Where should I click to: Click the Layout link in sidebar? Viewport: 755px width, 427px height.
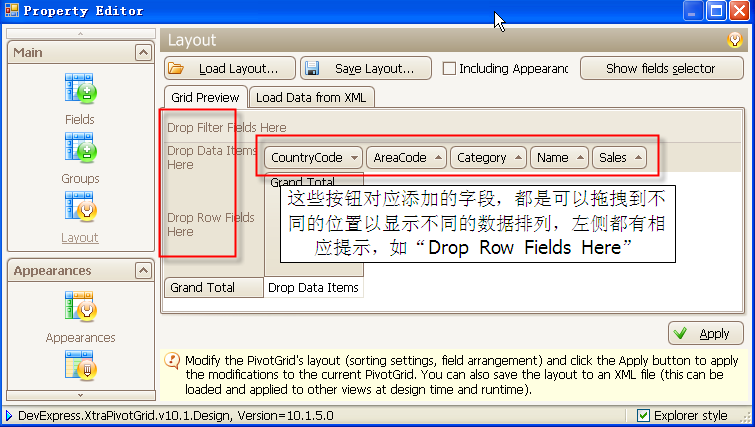[x=80, y=238]
